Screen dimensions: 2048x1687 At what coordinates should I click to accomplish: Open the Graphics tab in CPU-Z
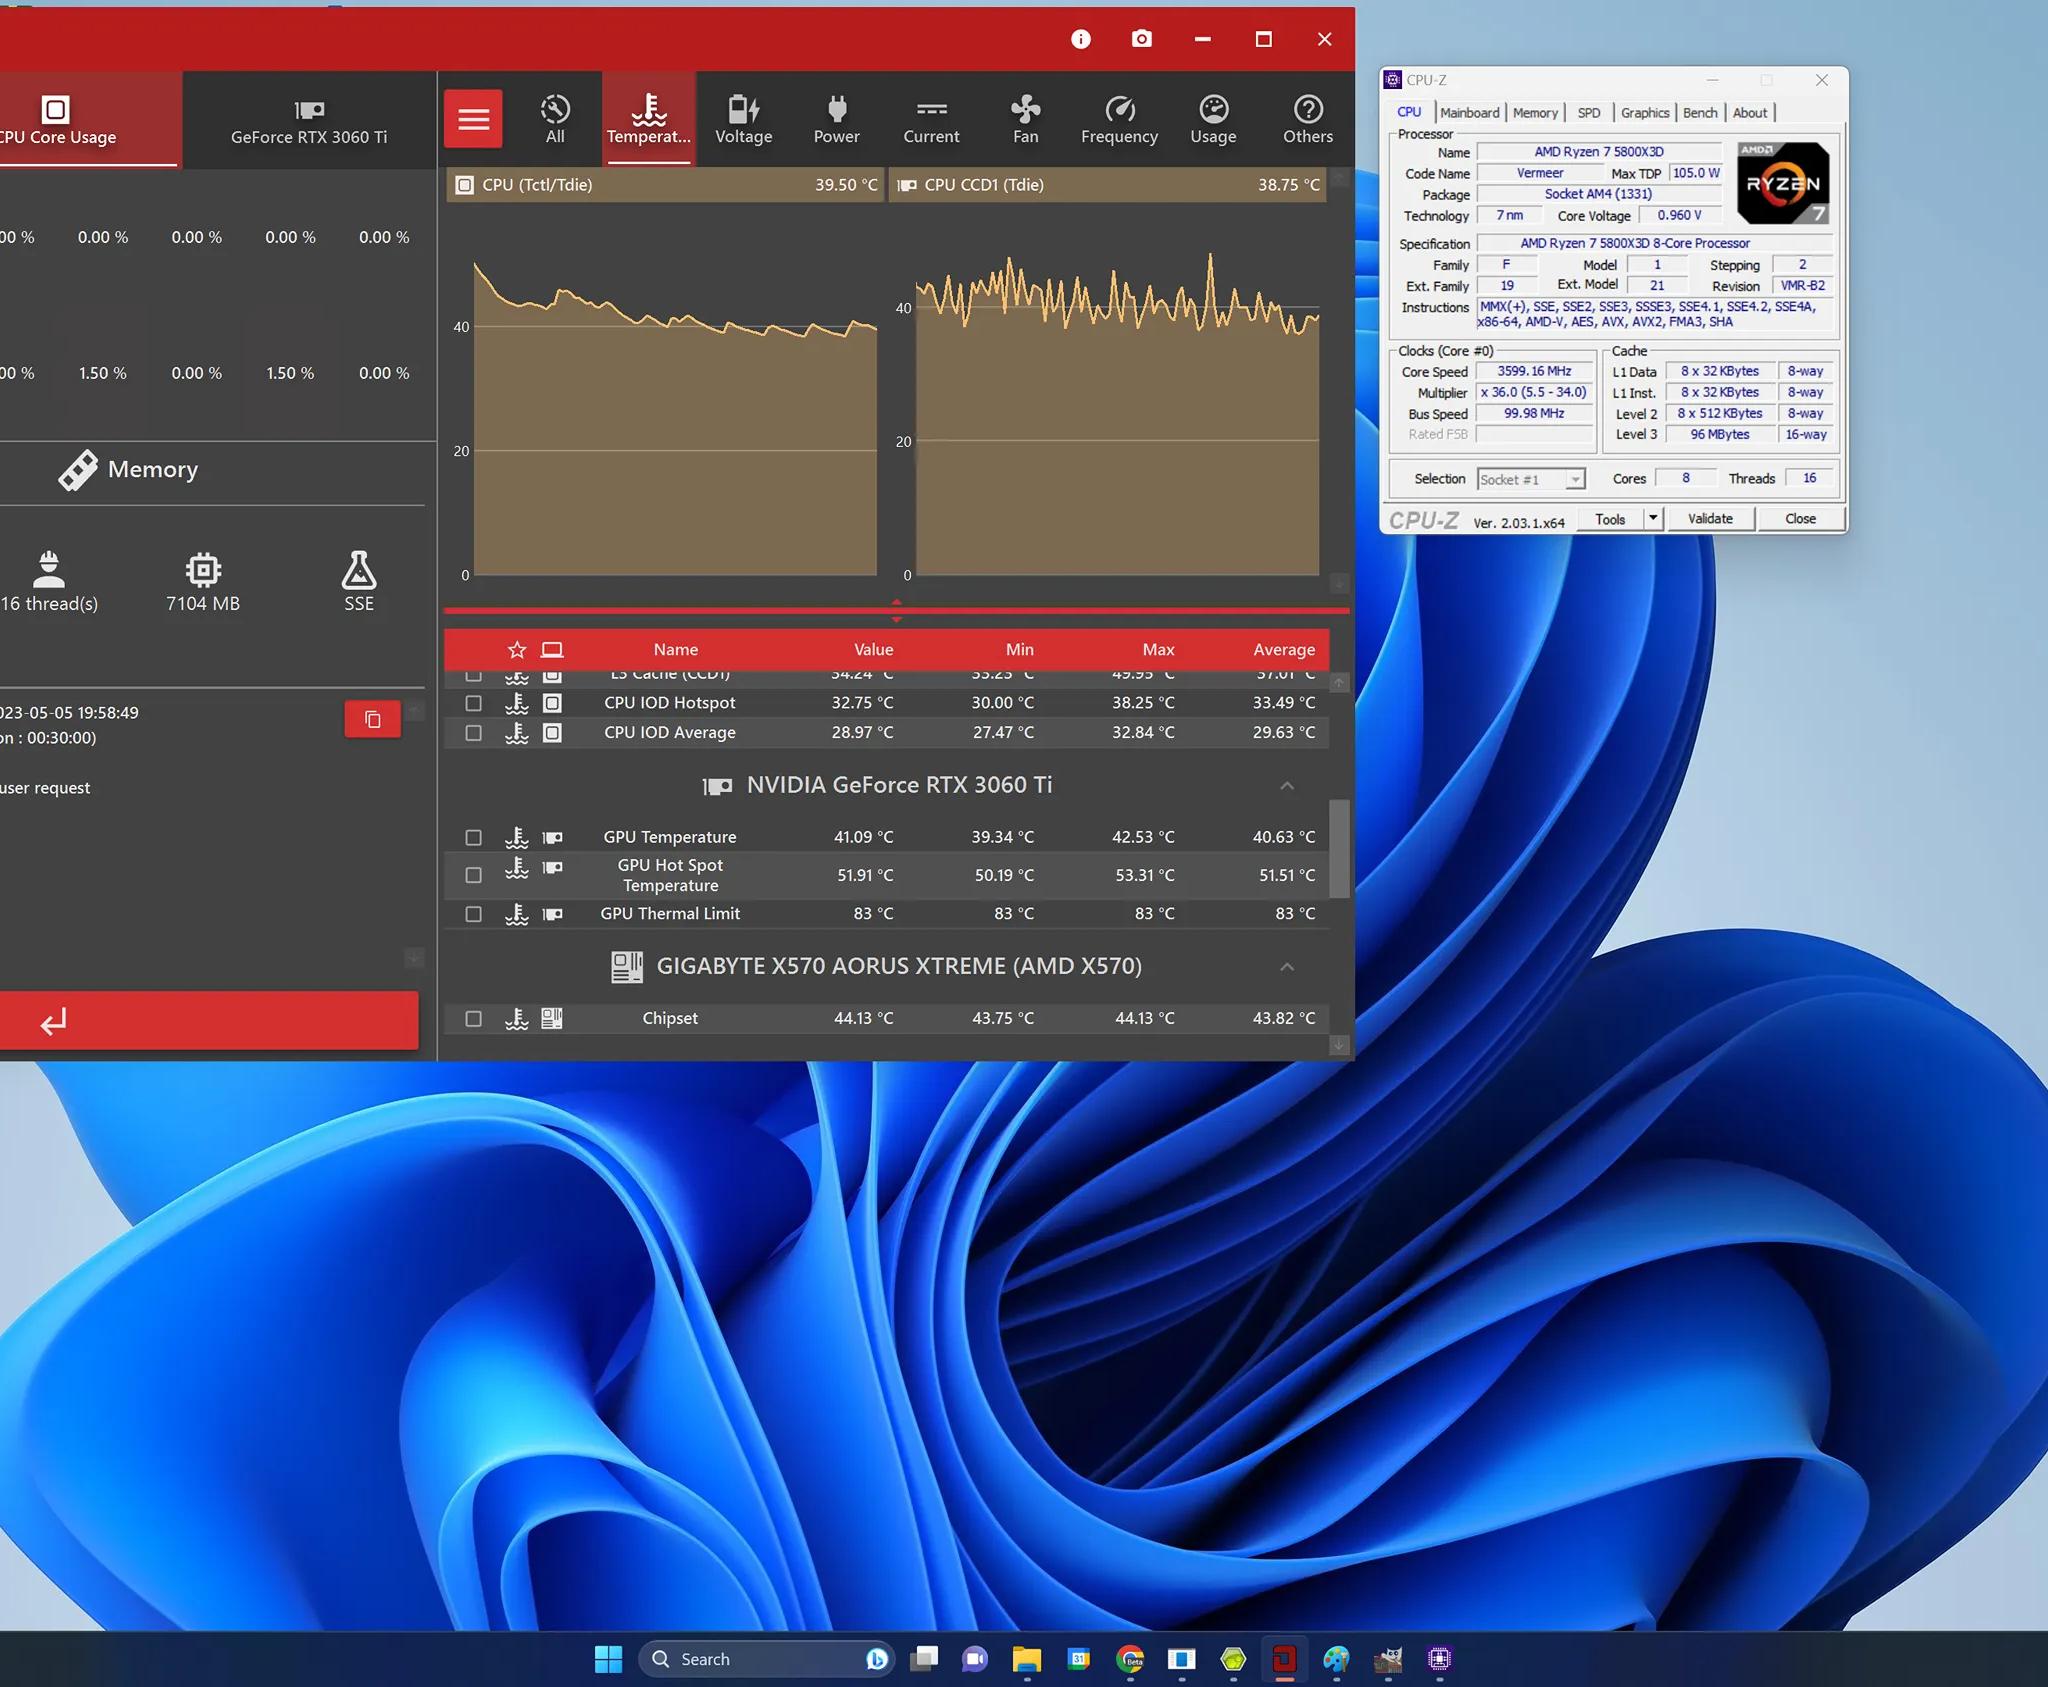[1645, 113]
